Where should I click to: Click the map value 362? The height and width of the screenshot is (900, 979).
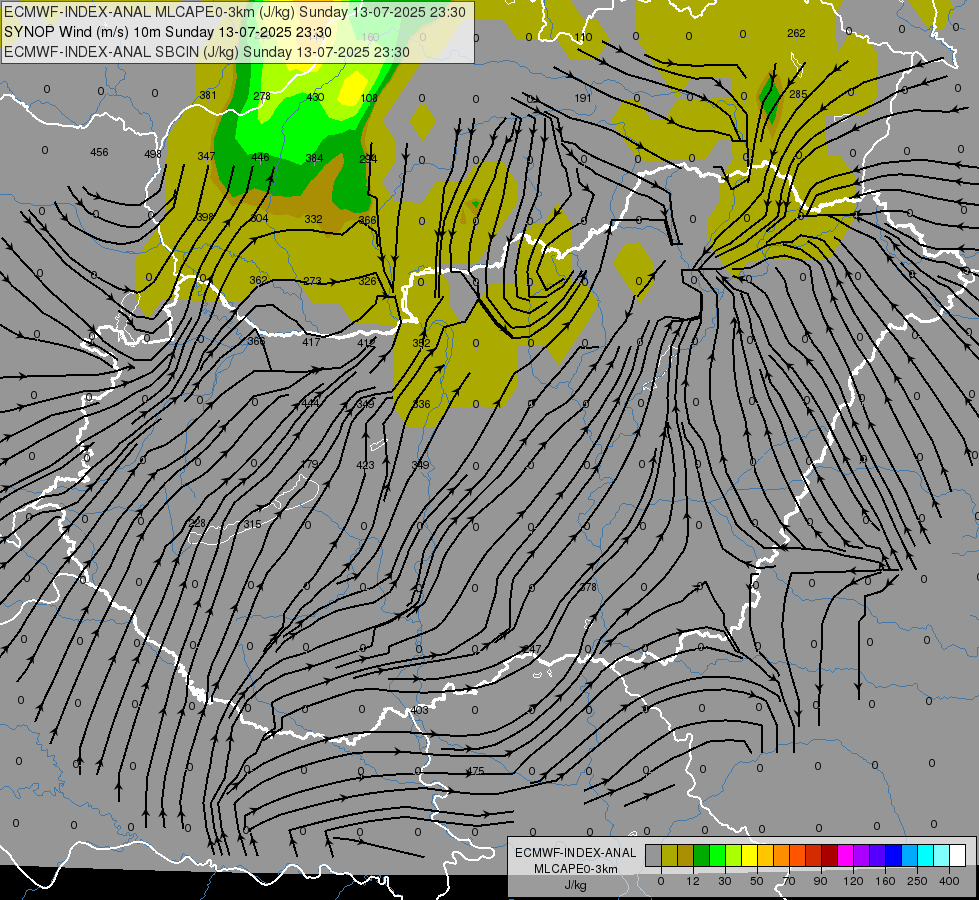pyautogui.click(x=258, y=280)
